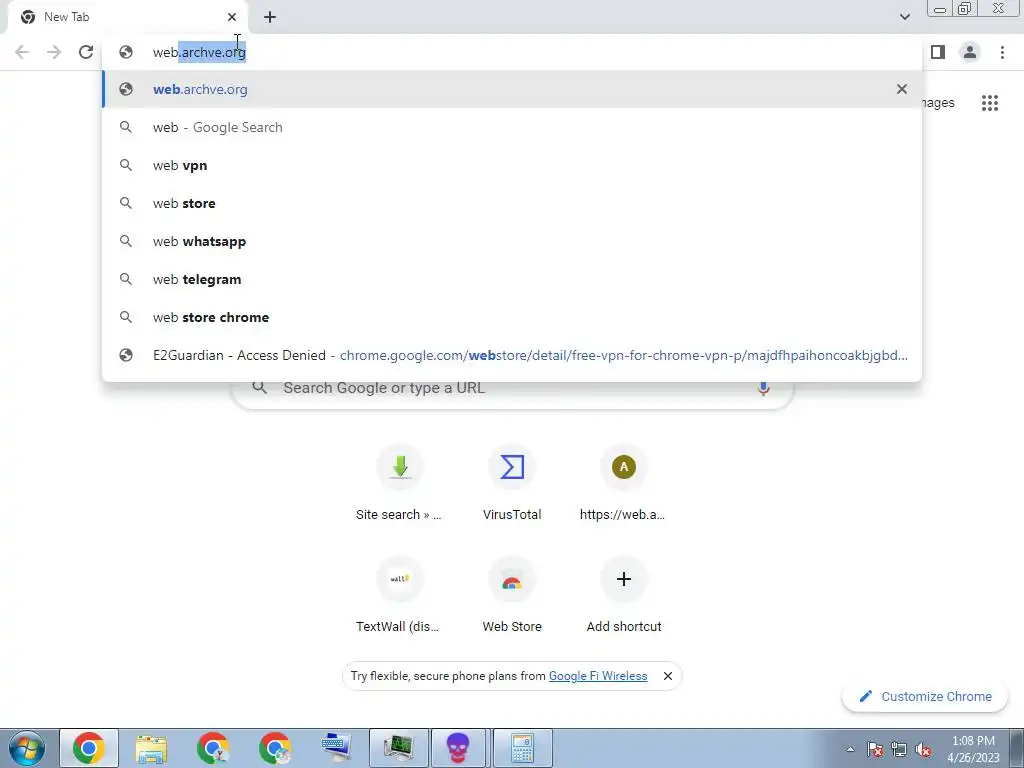This screenshot has width=1024, height=768.
Task: Open the https://web.a... shortcut
Action: click(623, 483)
